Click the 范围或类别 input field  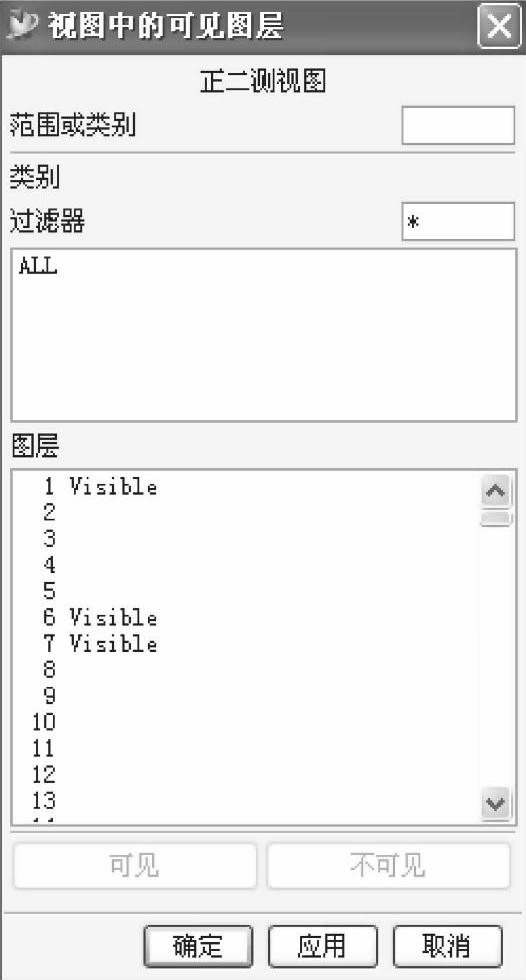tap(458, 126)
